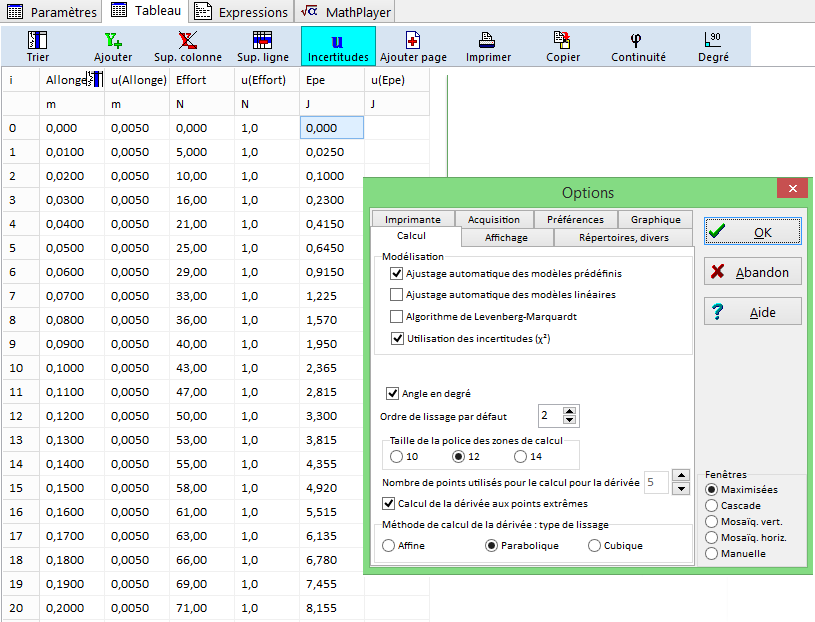The width and height of the screenshot is (815, 622).
Task: Click Effort cell with value 5,000
Action: [202, 152]
